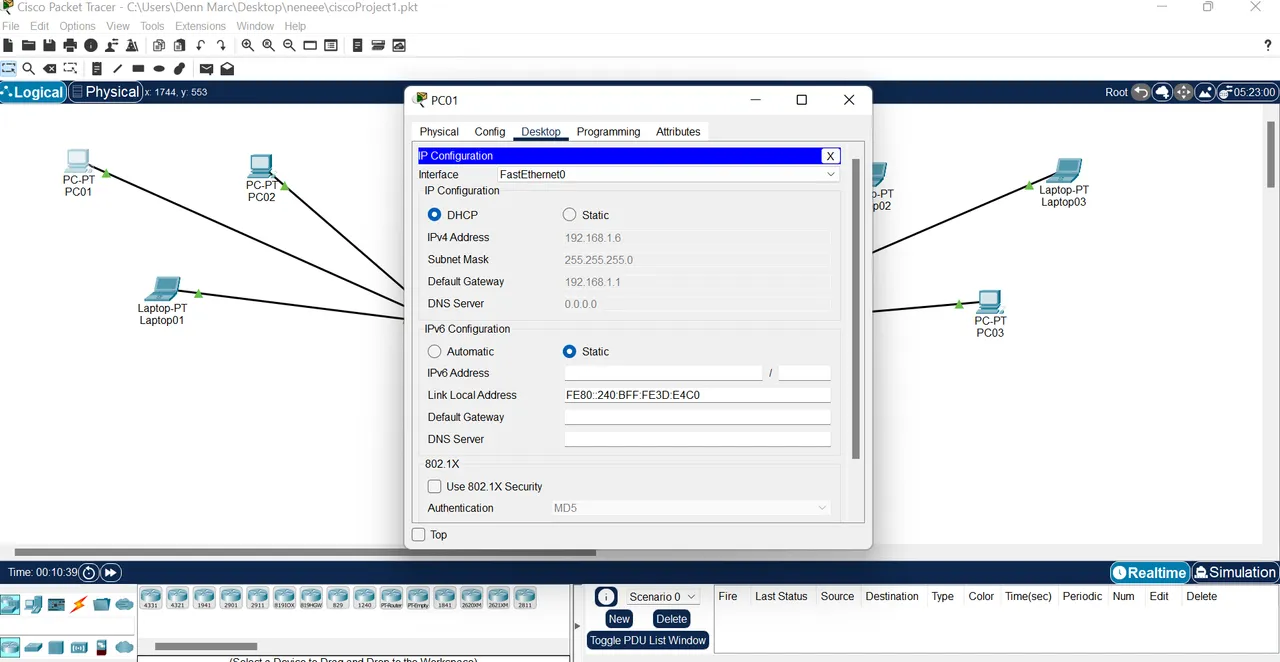The width and height of the screenshot is (1280, 662).
Task: Click the Print icon in toolbar
Action: pos(70,45)
